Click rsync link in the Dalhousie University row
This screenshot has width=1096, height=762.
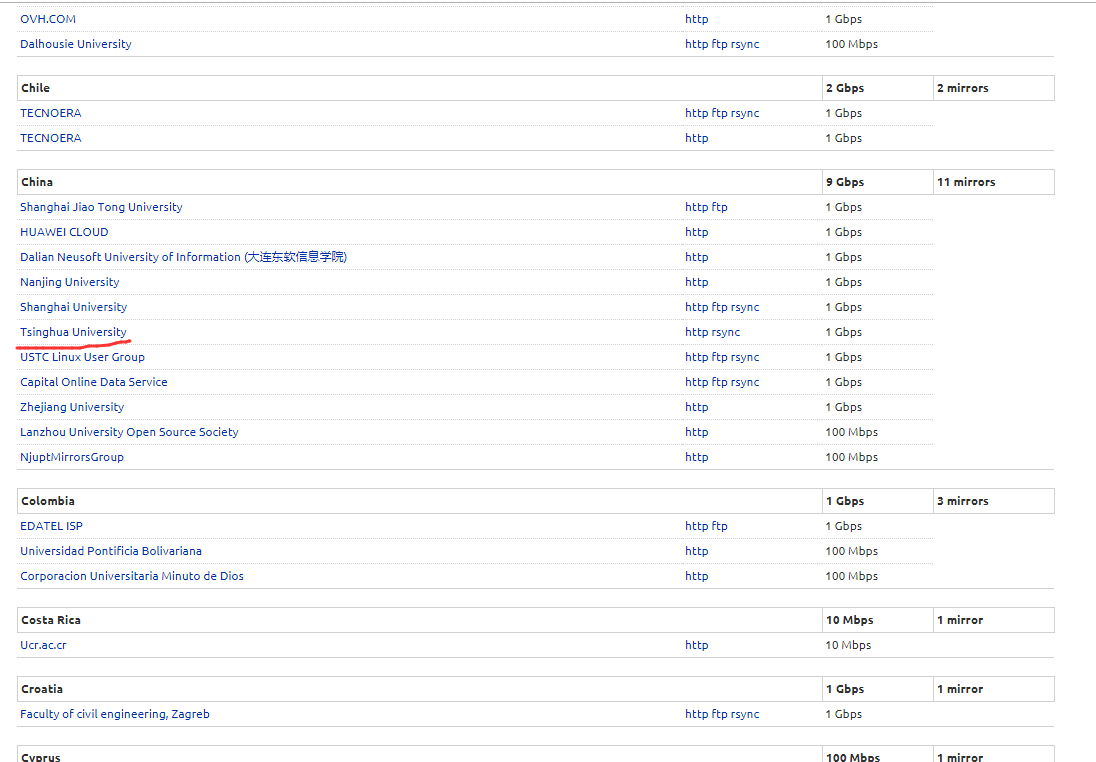click(745, 44)
